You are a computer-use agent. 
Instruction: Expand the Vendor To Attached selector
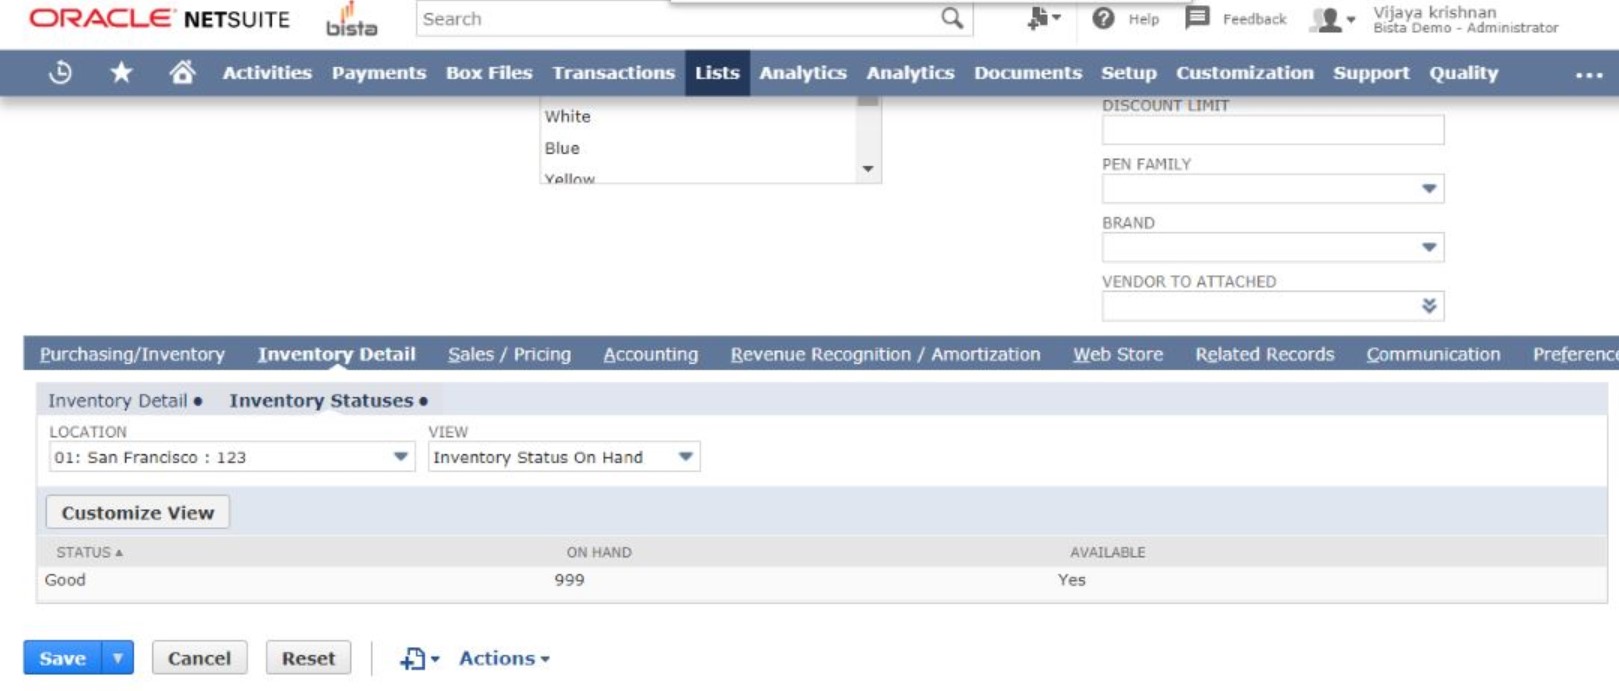tap(1428, 306)
